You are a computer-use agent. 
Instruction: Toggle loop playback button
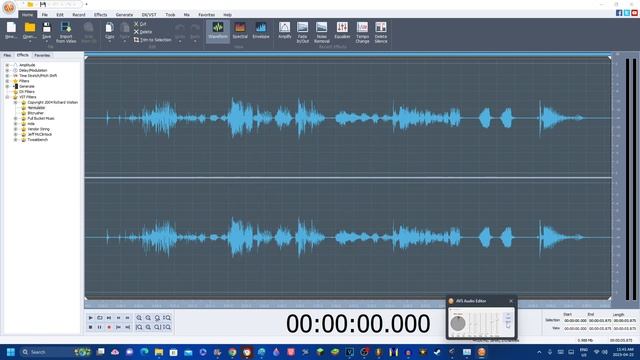pyautogui.click(x=100, y=318)
